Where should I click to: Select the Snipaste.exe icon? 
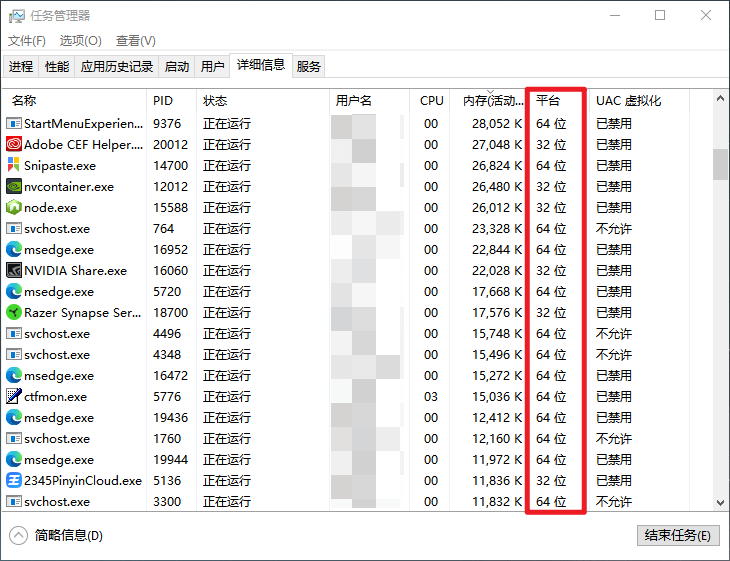click(x=14, y=166)
